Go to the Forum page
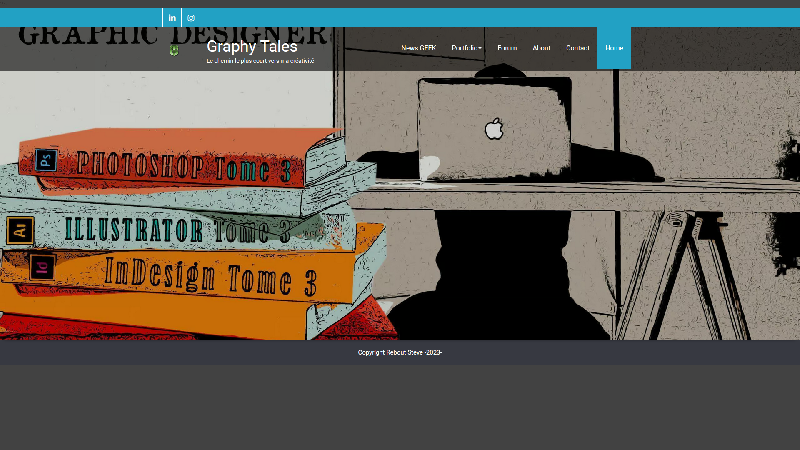The height and width of the screenshot is (450, 800). pos(507,48)
